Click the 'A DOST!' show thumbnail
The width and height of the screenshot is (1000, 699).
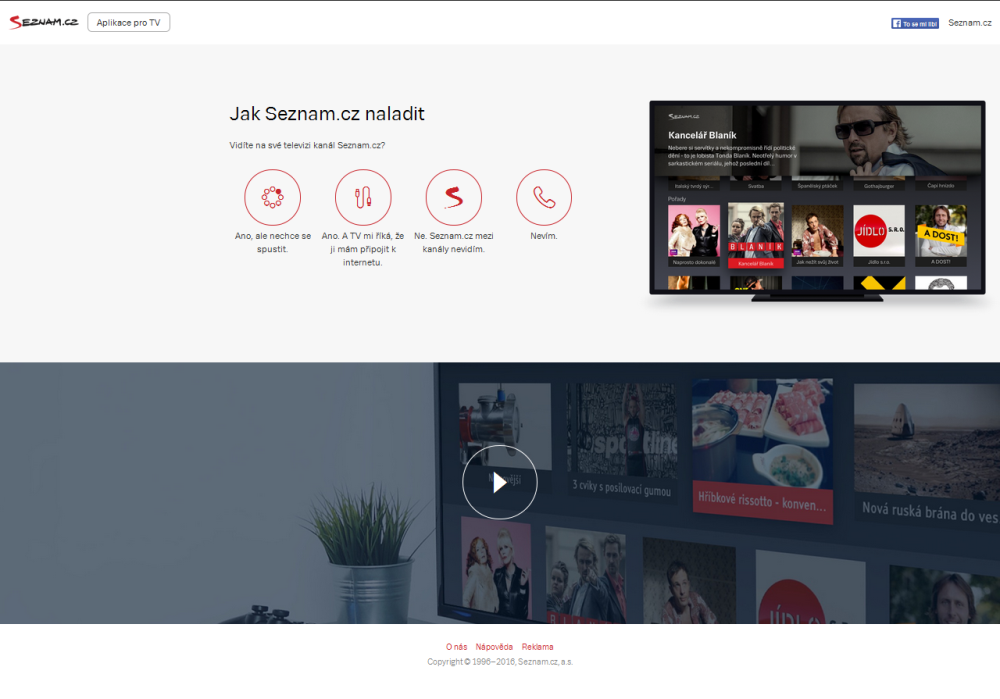point(940,230)
